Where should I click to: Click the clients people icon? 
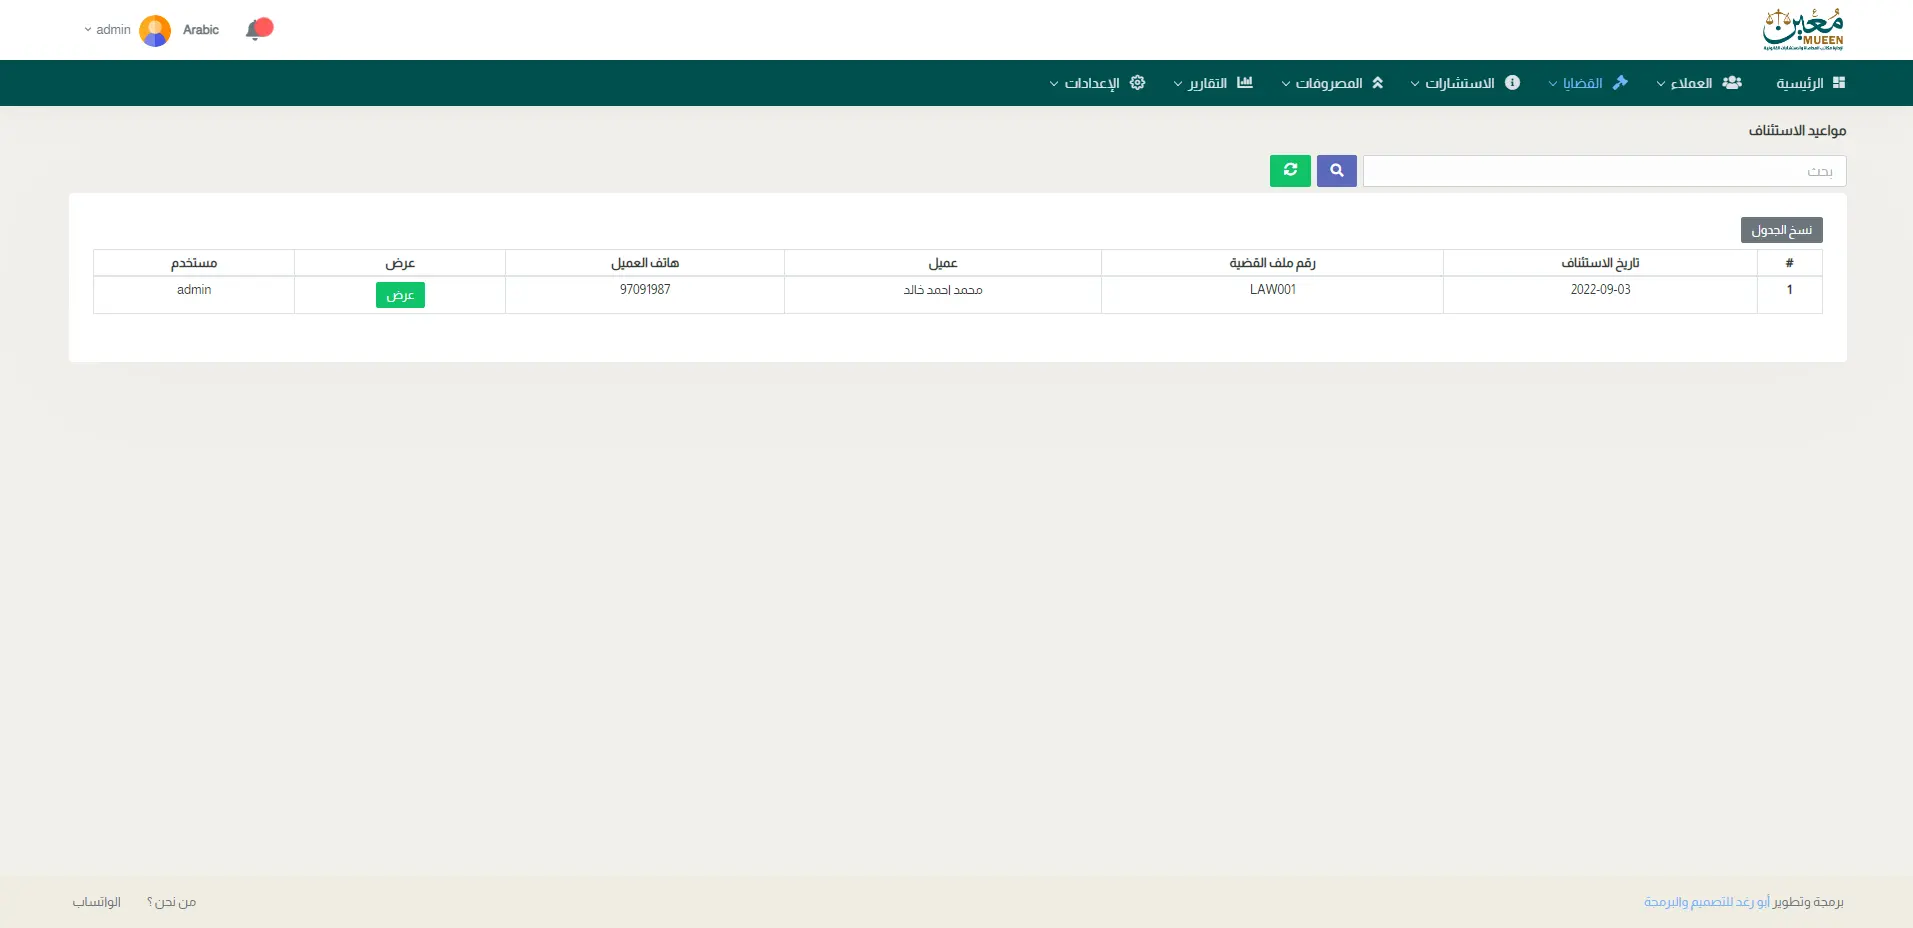pyautogui.click(x=1732, y=83)
